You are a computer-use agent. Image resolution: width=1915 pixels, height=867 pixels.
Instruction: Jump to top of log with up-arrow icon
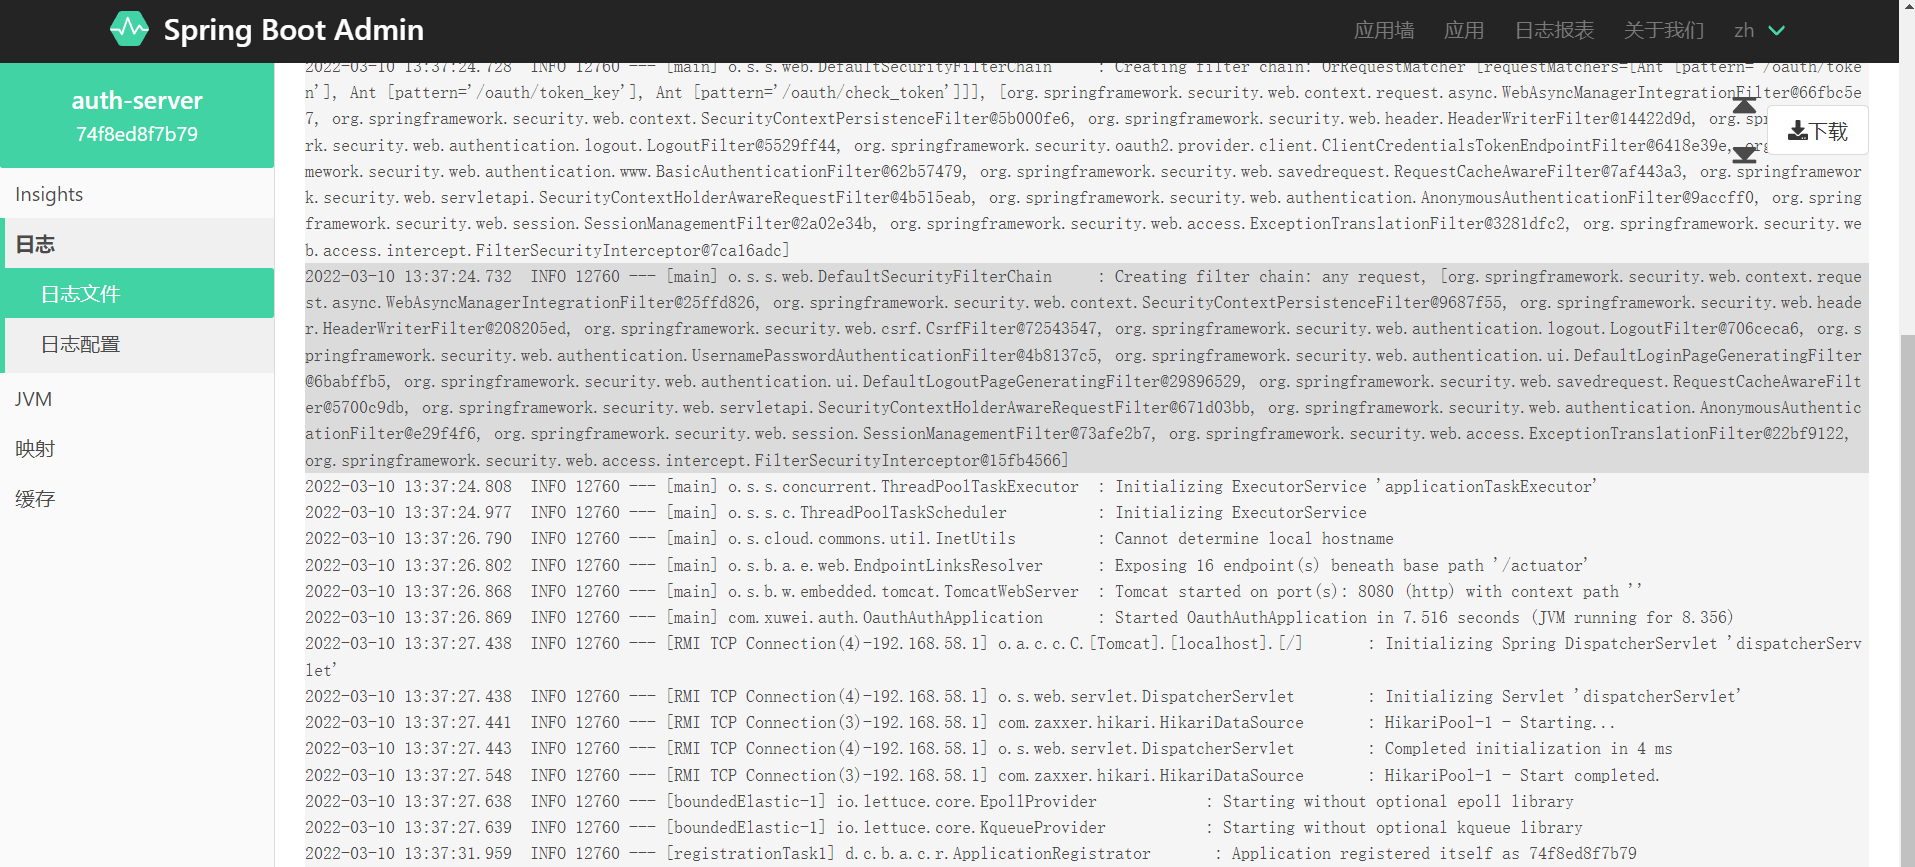1744,105
